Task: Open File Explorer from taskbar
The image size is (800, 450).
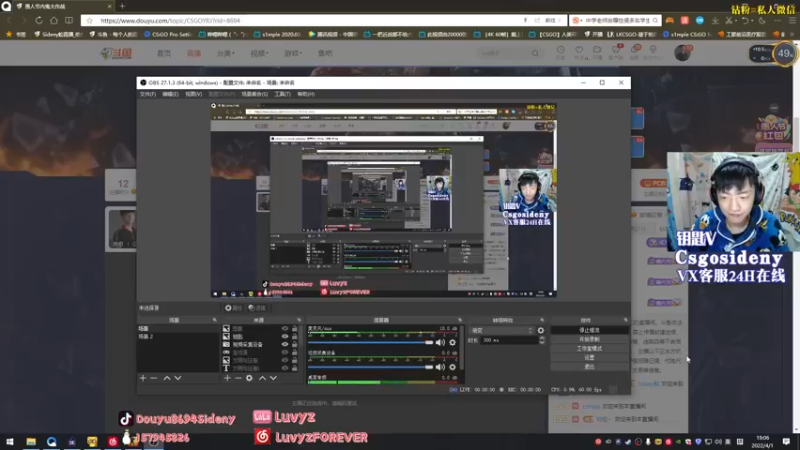Action: click(31, 441)
